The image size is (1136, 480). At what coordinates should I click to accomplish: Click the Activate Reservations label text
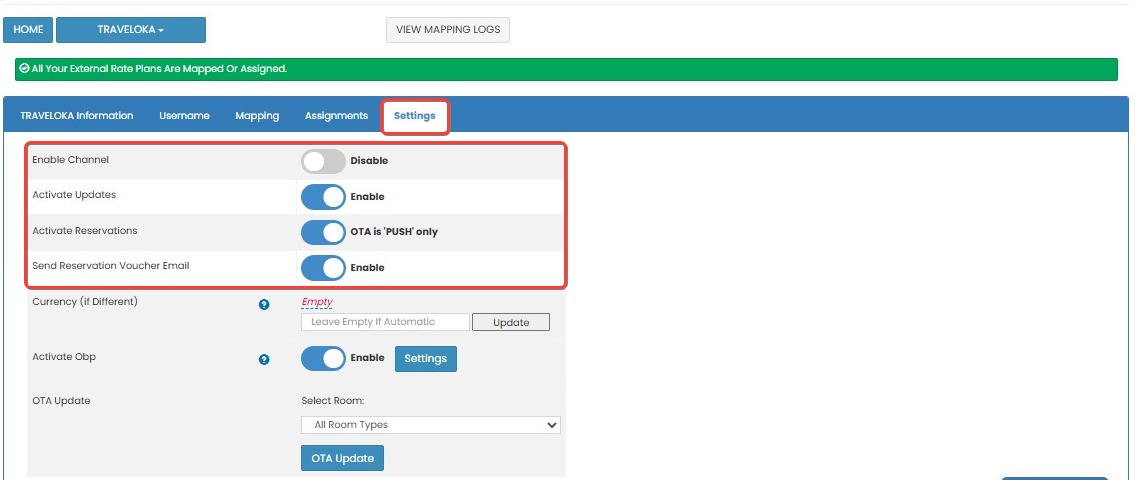85,231
